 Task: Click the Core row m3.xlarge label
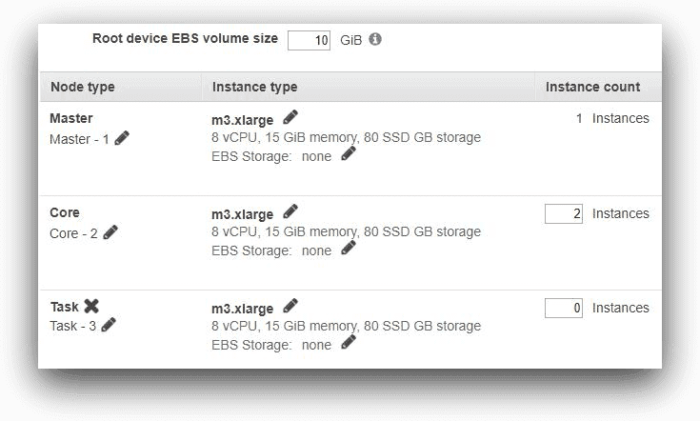[x=242, y=213]
